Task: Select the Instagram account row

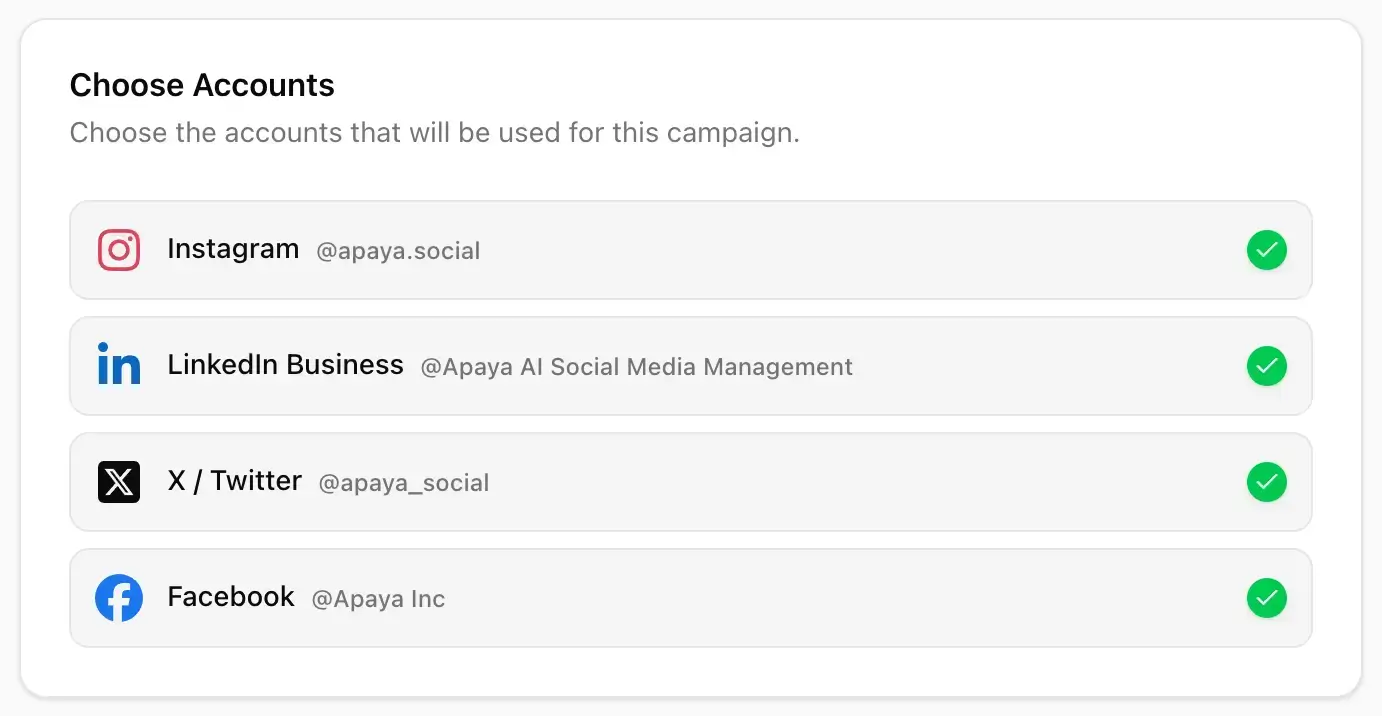Action: click(x=690, y=250)
